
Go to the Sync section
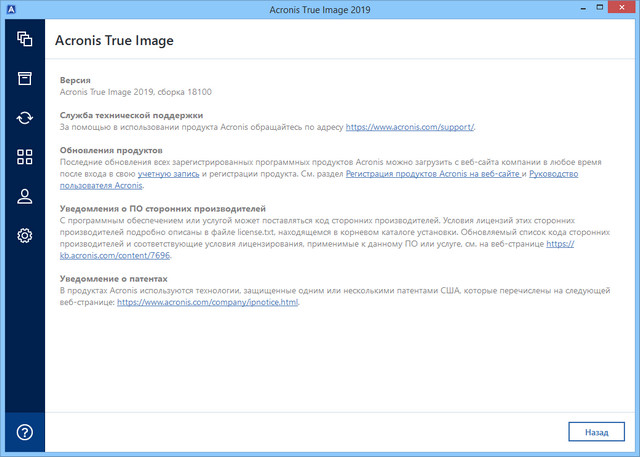pyautogui.click(x=25, y=118)
